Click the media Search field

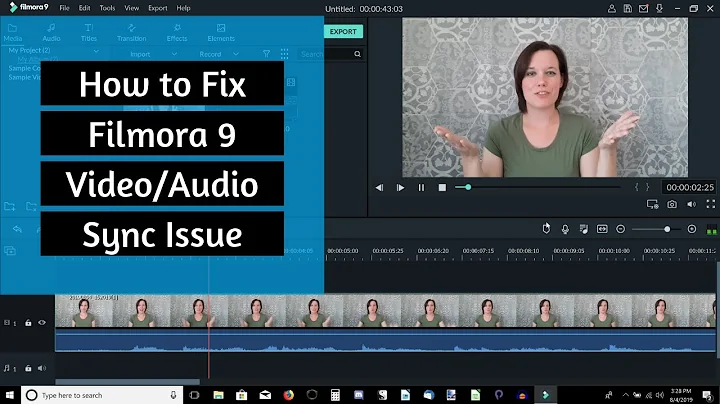point(326,54)
